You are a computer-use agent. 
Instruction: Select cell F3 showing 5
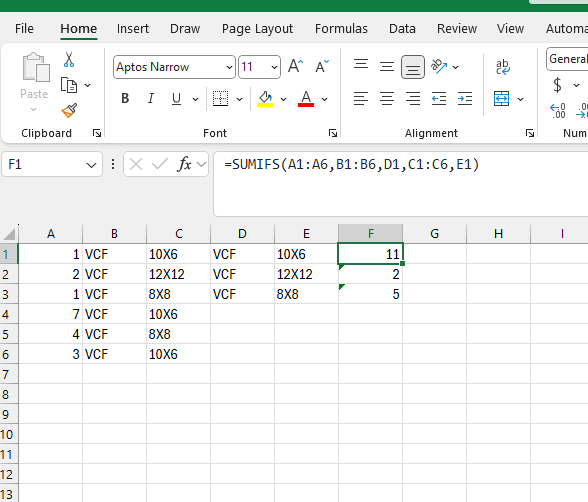pos(370,294)
